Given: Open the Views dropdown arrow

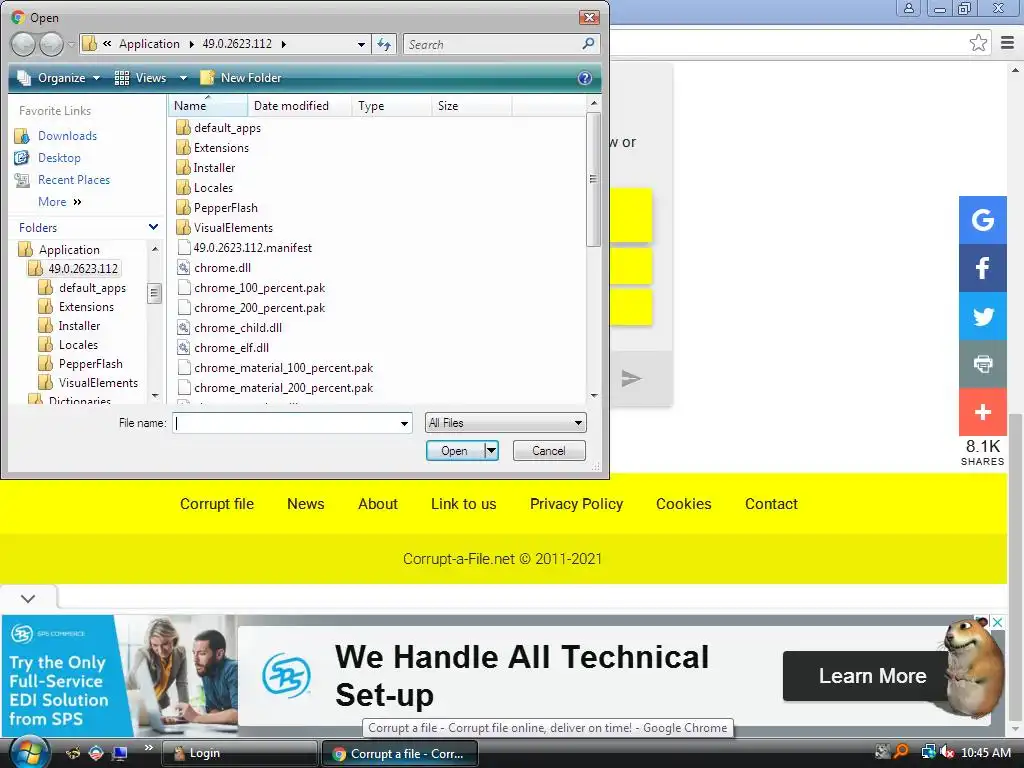Looking at the screenshot, I should 184,78.
